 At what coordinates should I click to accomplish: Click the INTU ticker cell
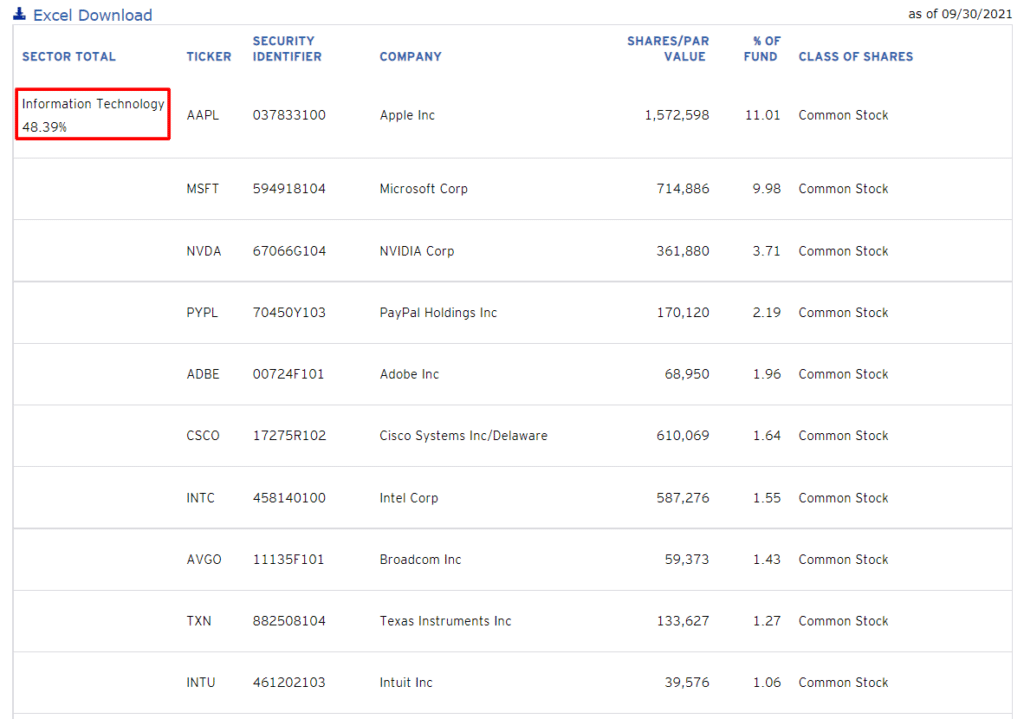200,682
